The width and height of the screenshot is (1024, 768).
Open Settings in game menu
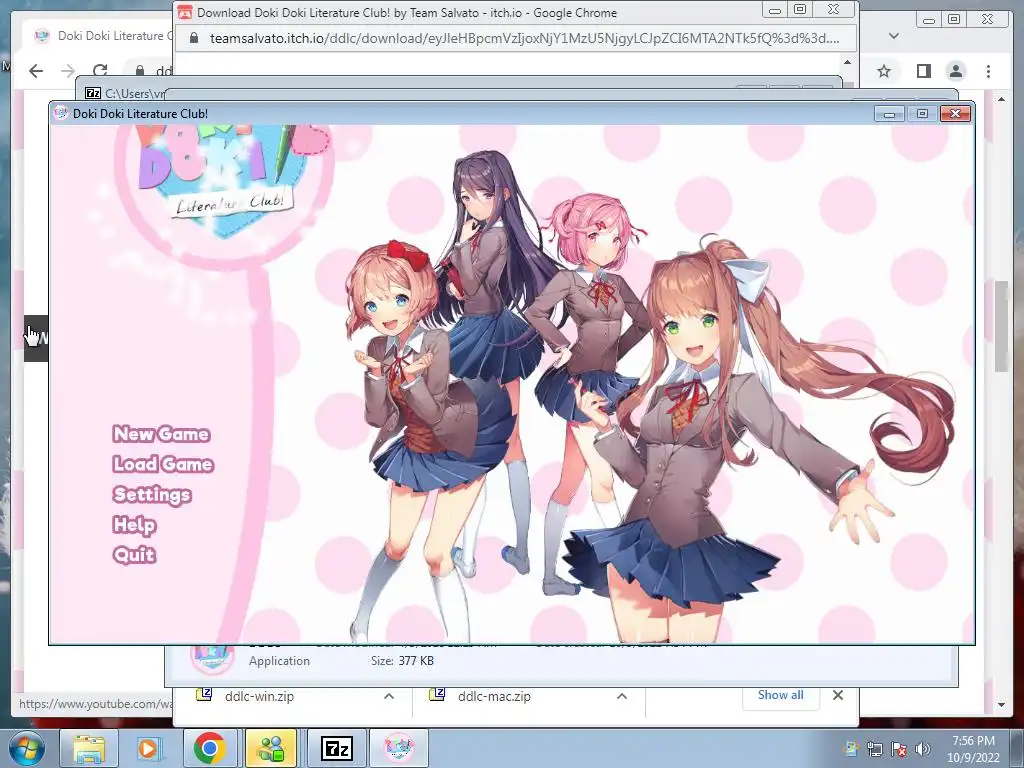click(152, 495)
